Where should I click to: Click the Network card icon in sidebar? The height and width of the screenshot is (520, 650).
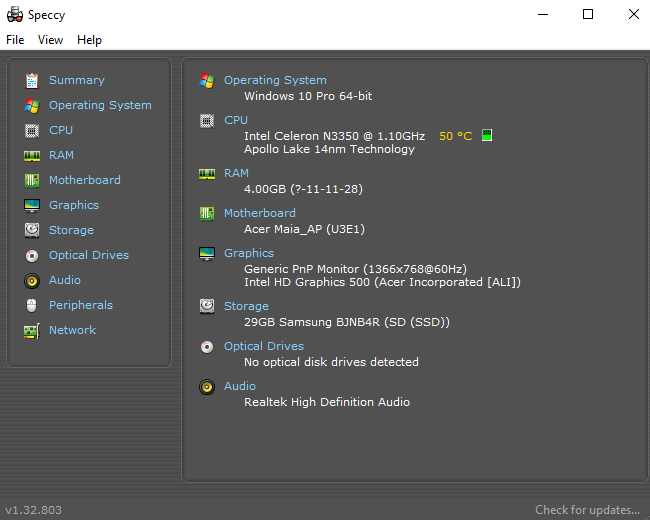[x=32, y=331]
